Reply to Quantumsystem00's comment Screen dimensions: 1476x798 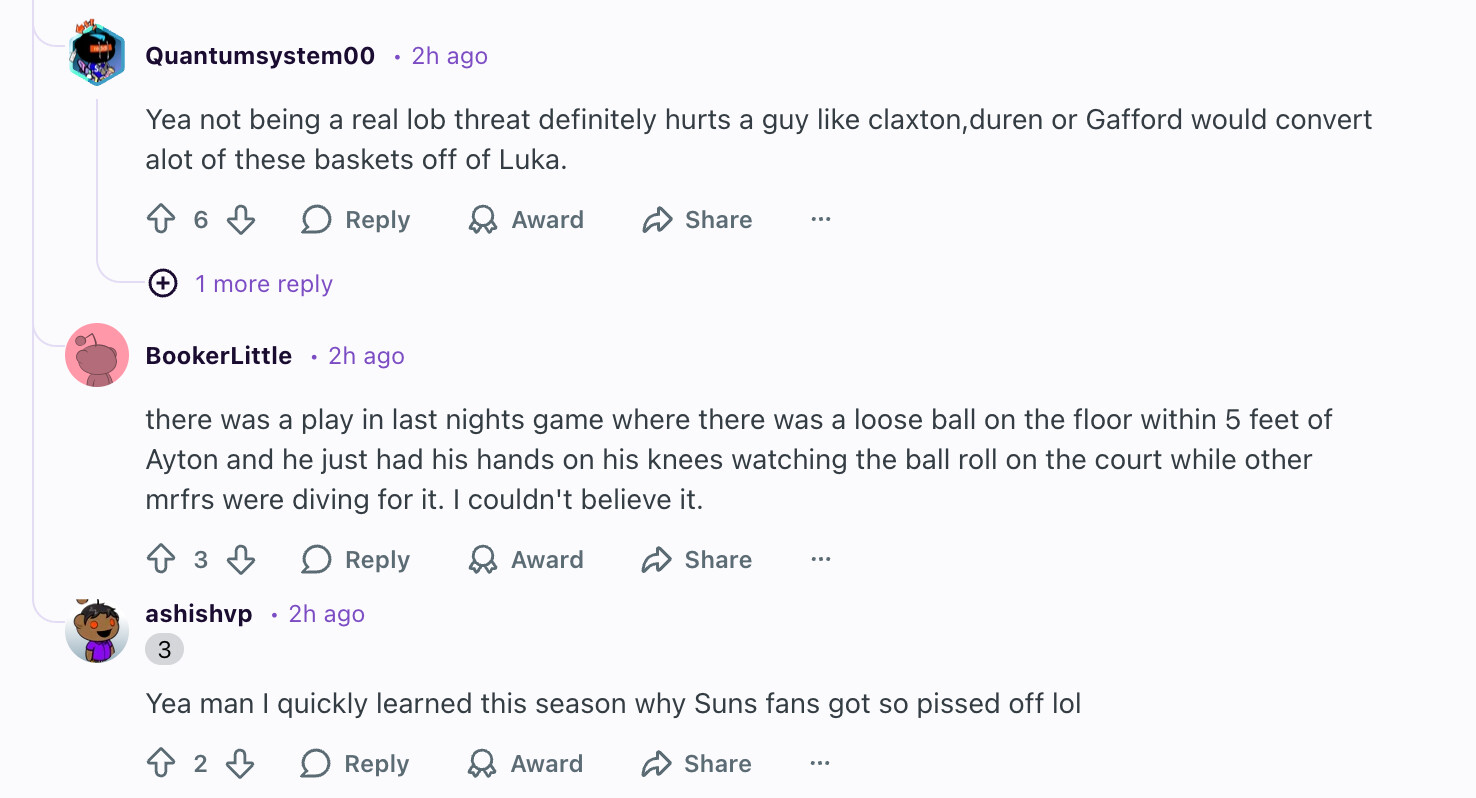[x=356, y=220]
